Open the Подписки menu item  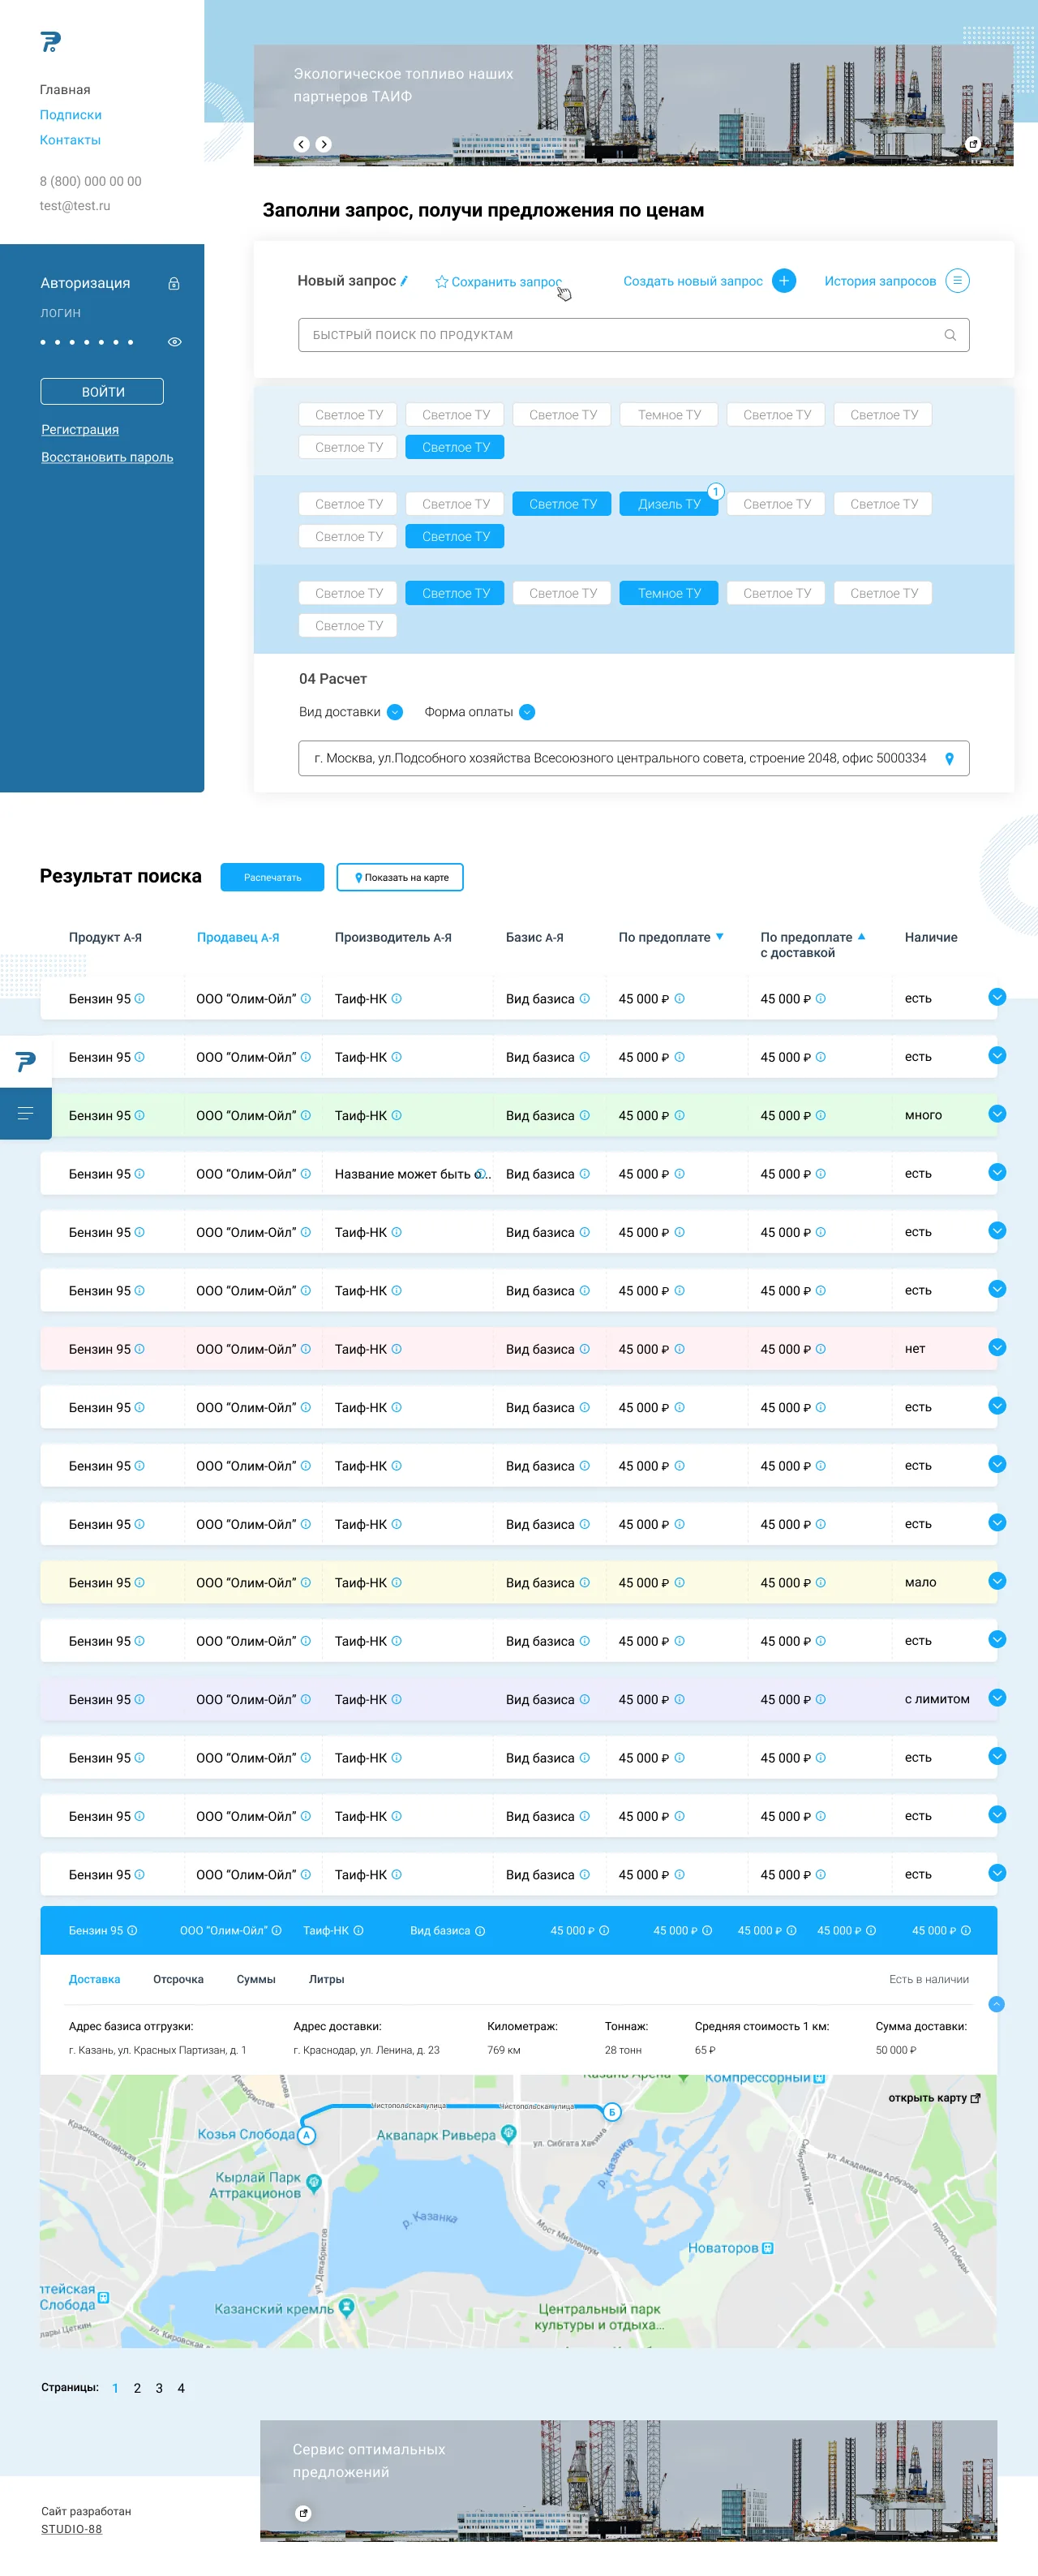71,115
